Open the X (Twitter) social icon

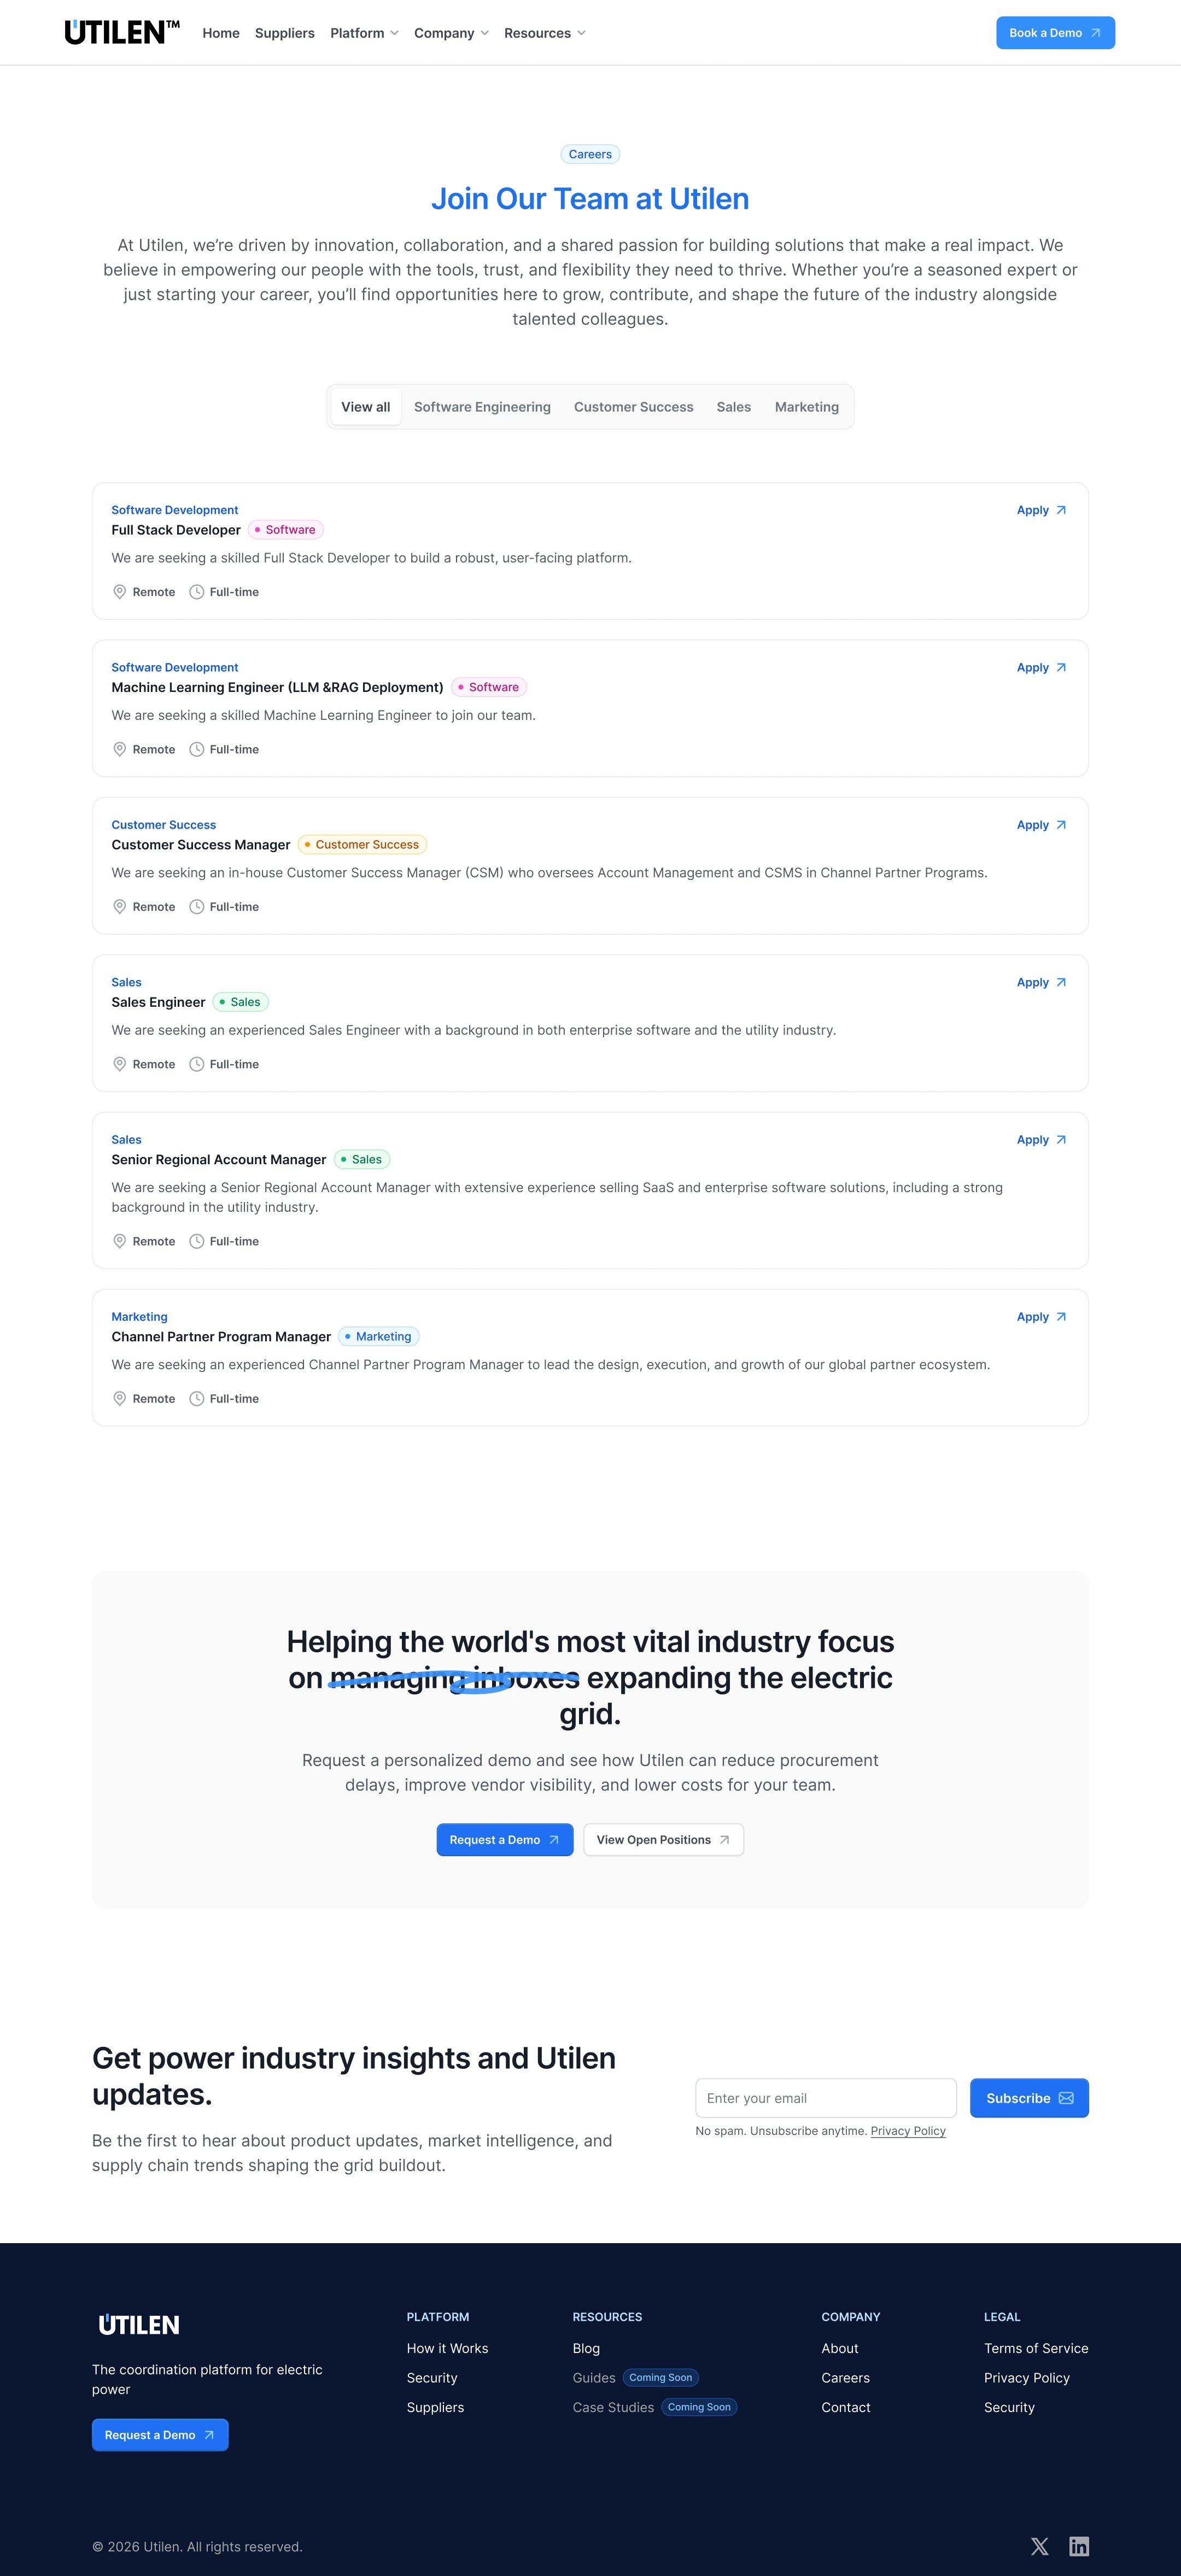[1040, 2546]
